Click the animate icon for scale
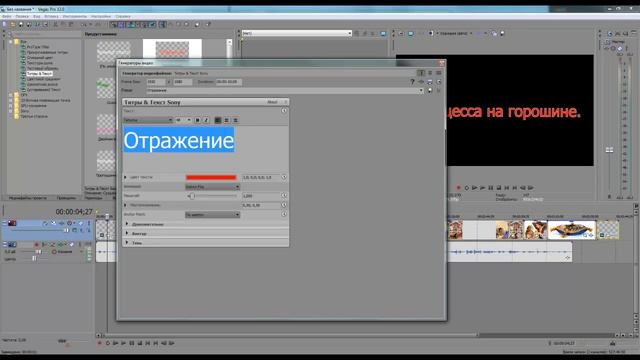640x360 pixels. [x=284, y=196]
